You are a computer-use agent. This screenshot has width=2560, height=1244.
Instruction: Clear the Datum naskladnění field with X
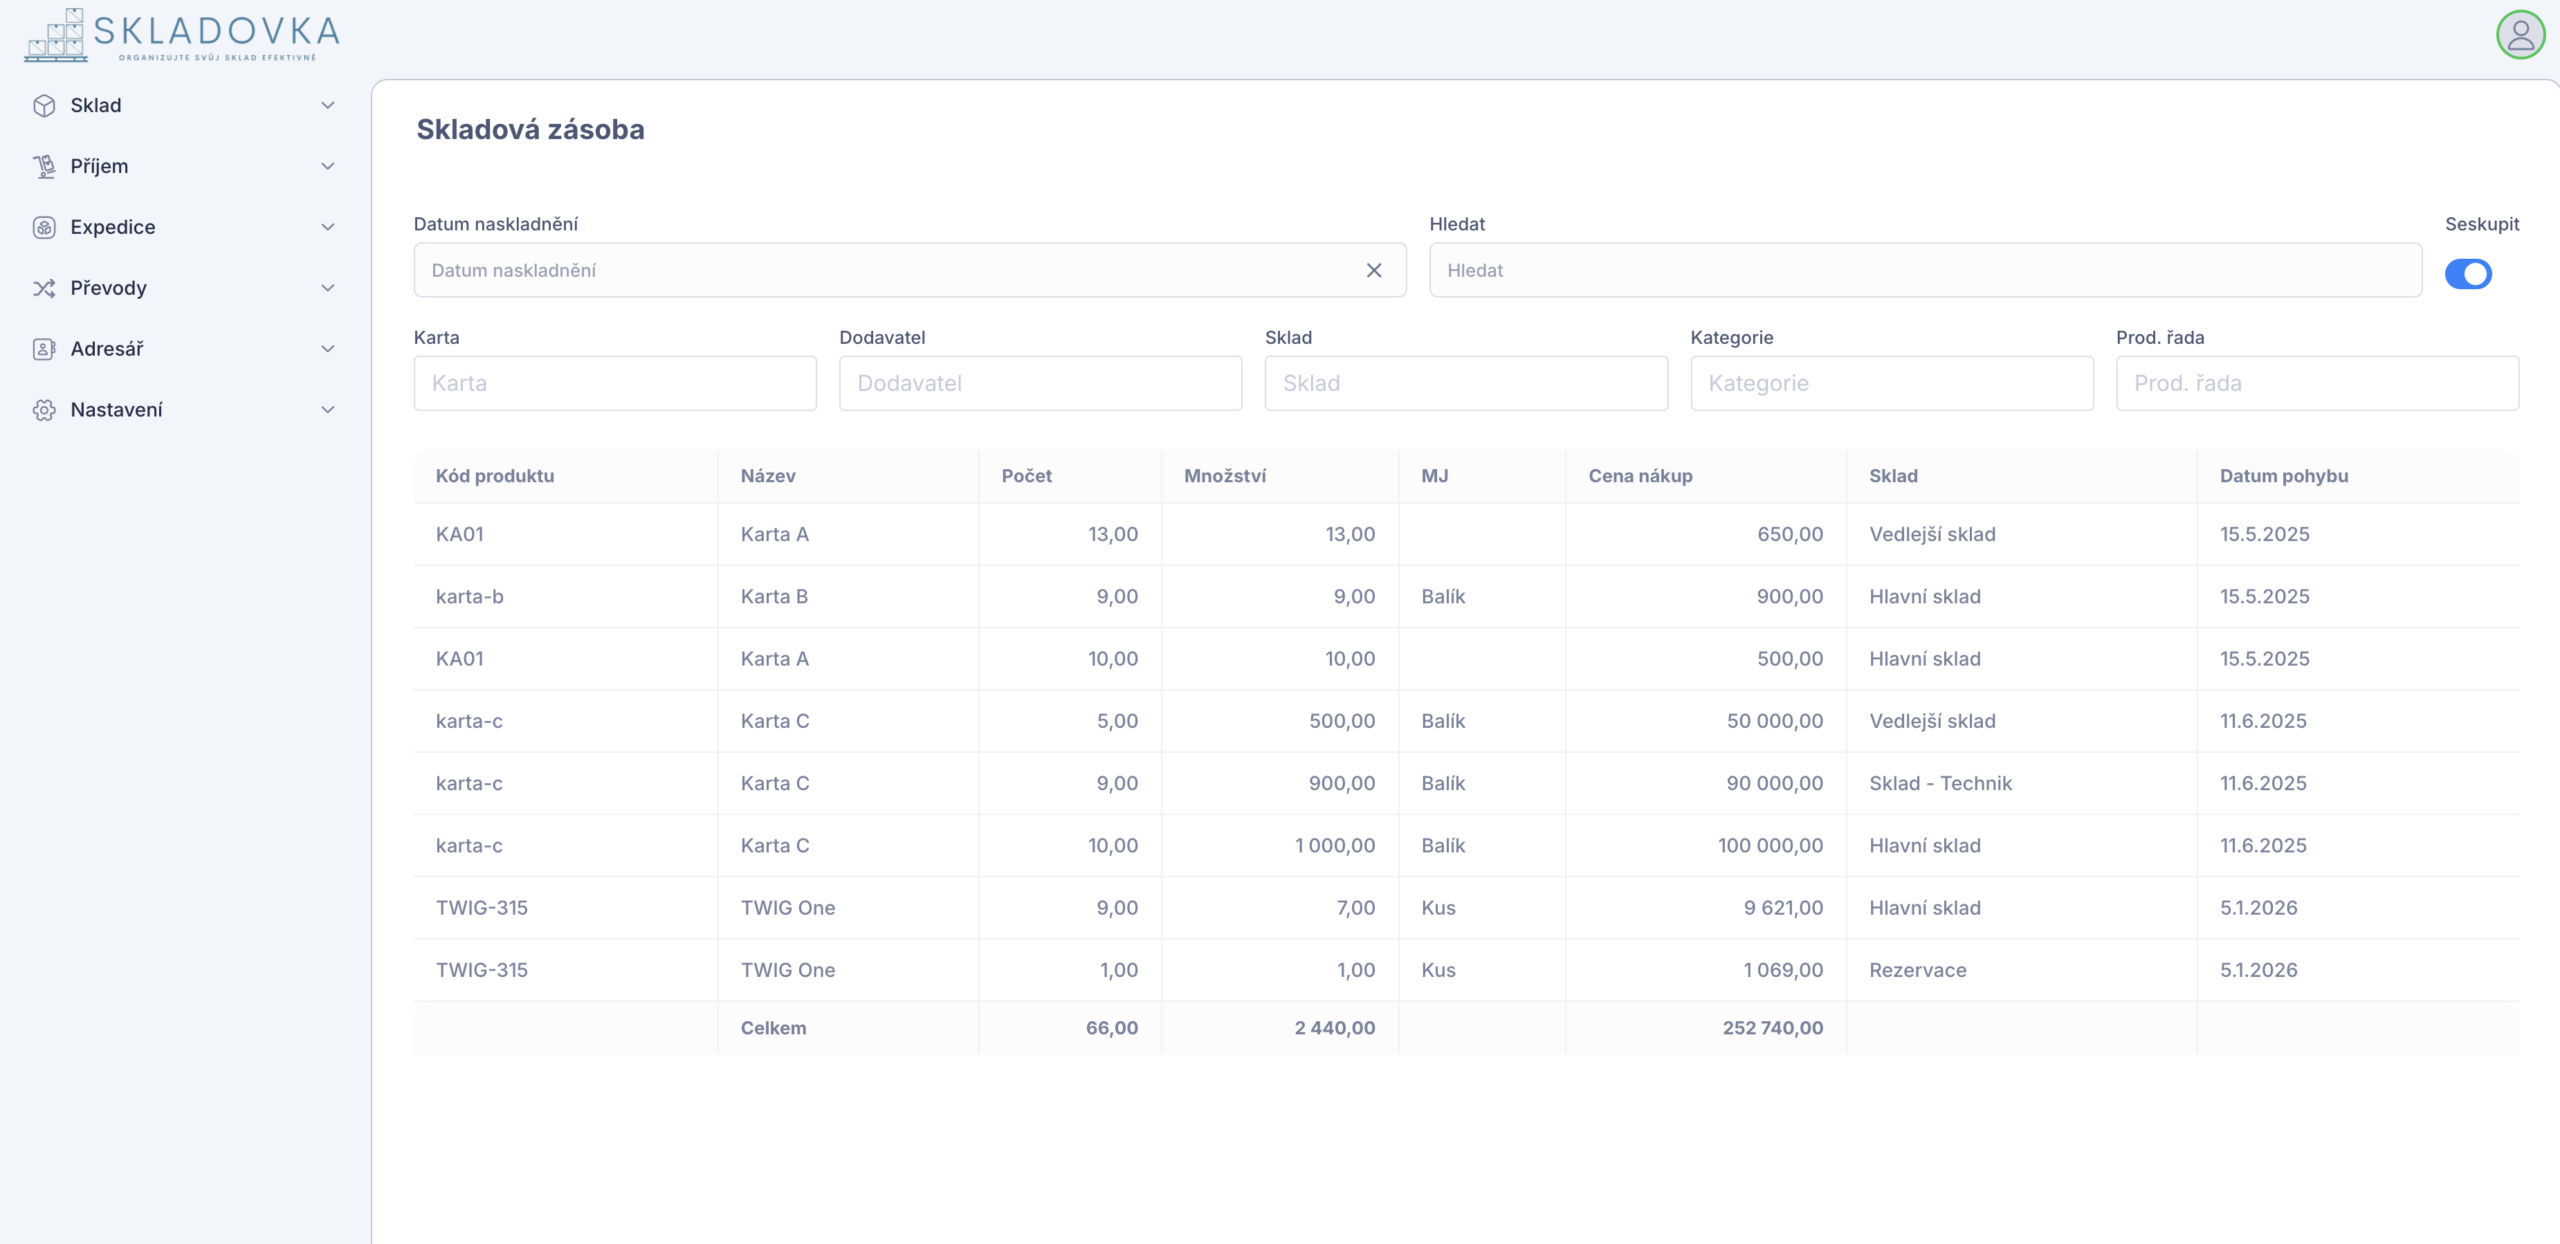click(1374, 270)
